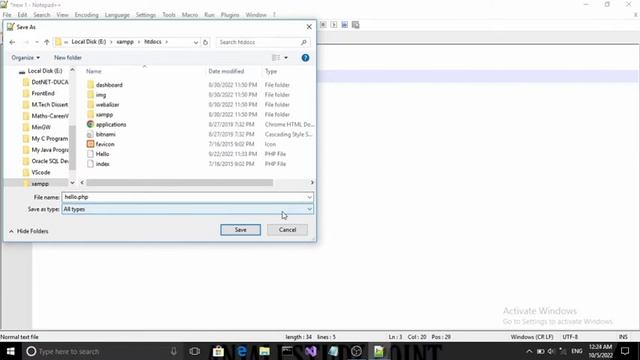Click the microphone icon in taskbar search
The image size is (640, 360).
(173, 351)
